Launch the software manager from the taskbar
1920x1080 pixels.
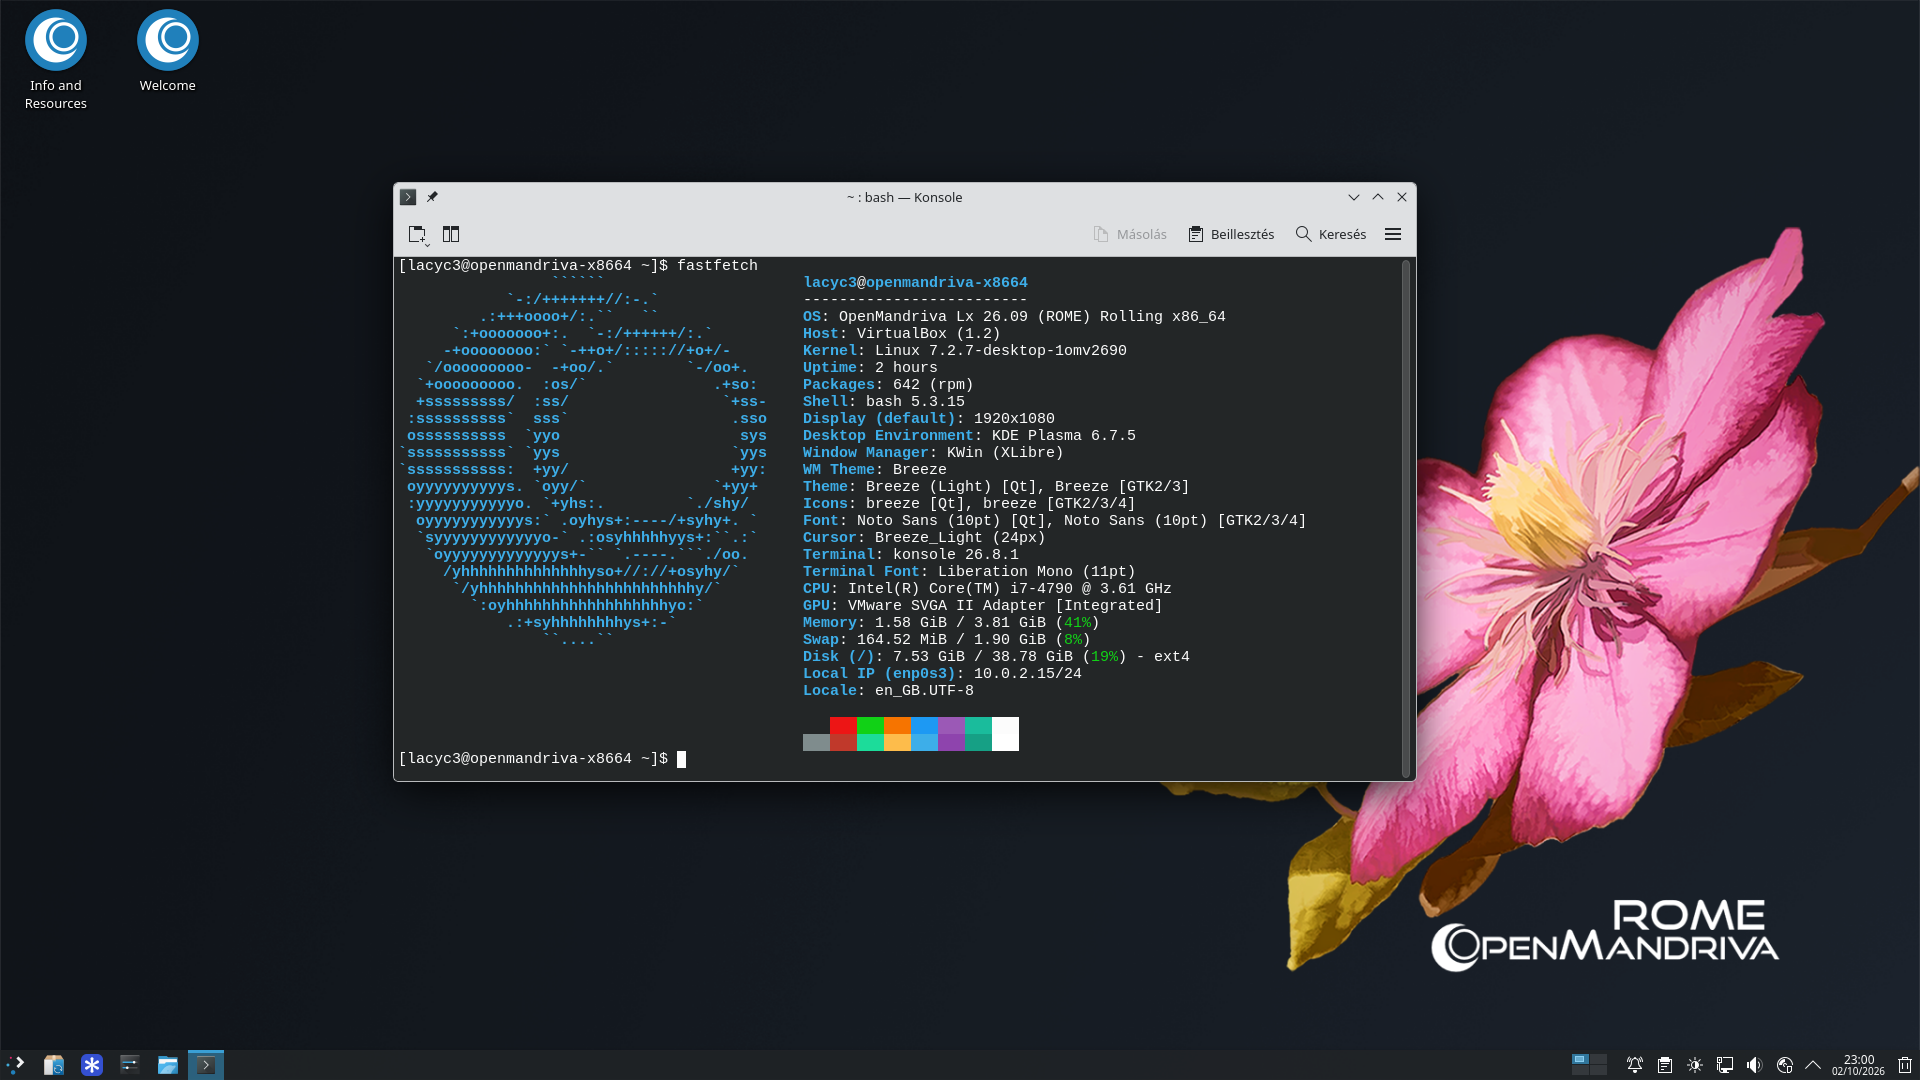[x=54, y=1065]
